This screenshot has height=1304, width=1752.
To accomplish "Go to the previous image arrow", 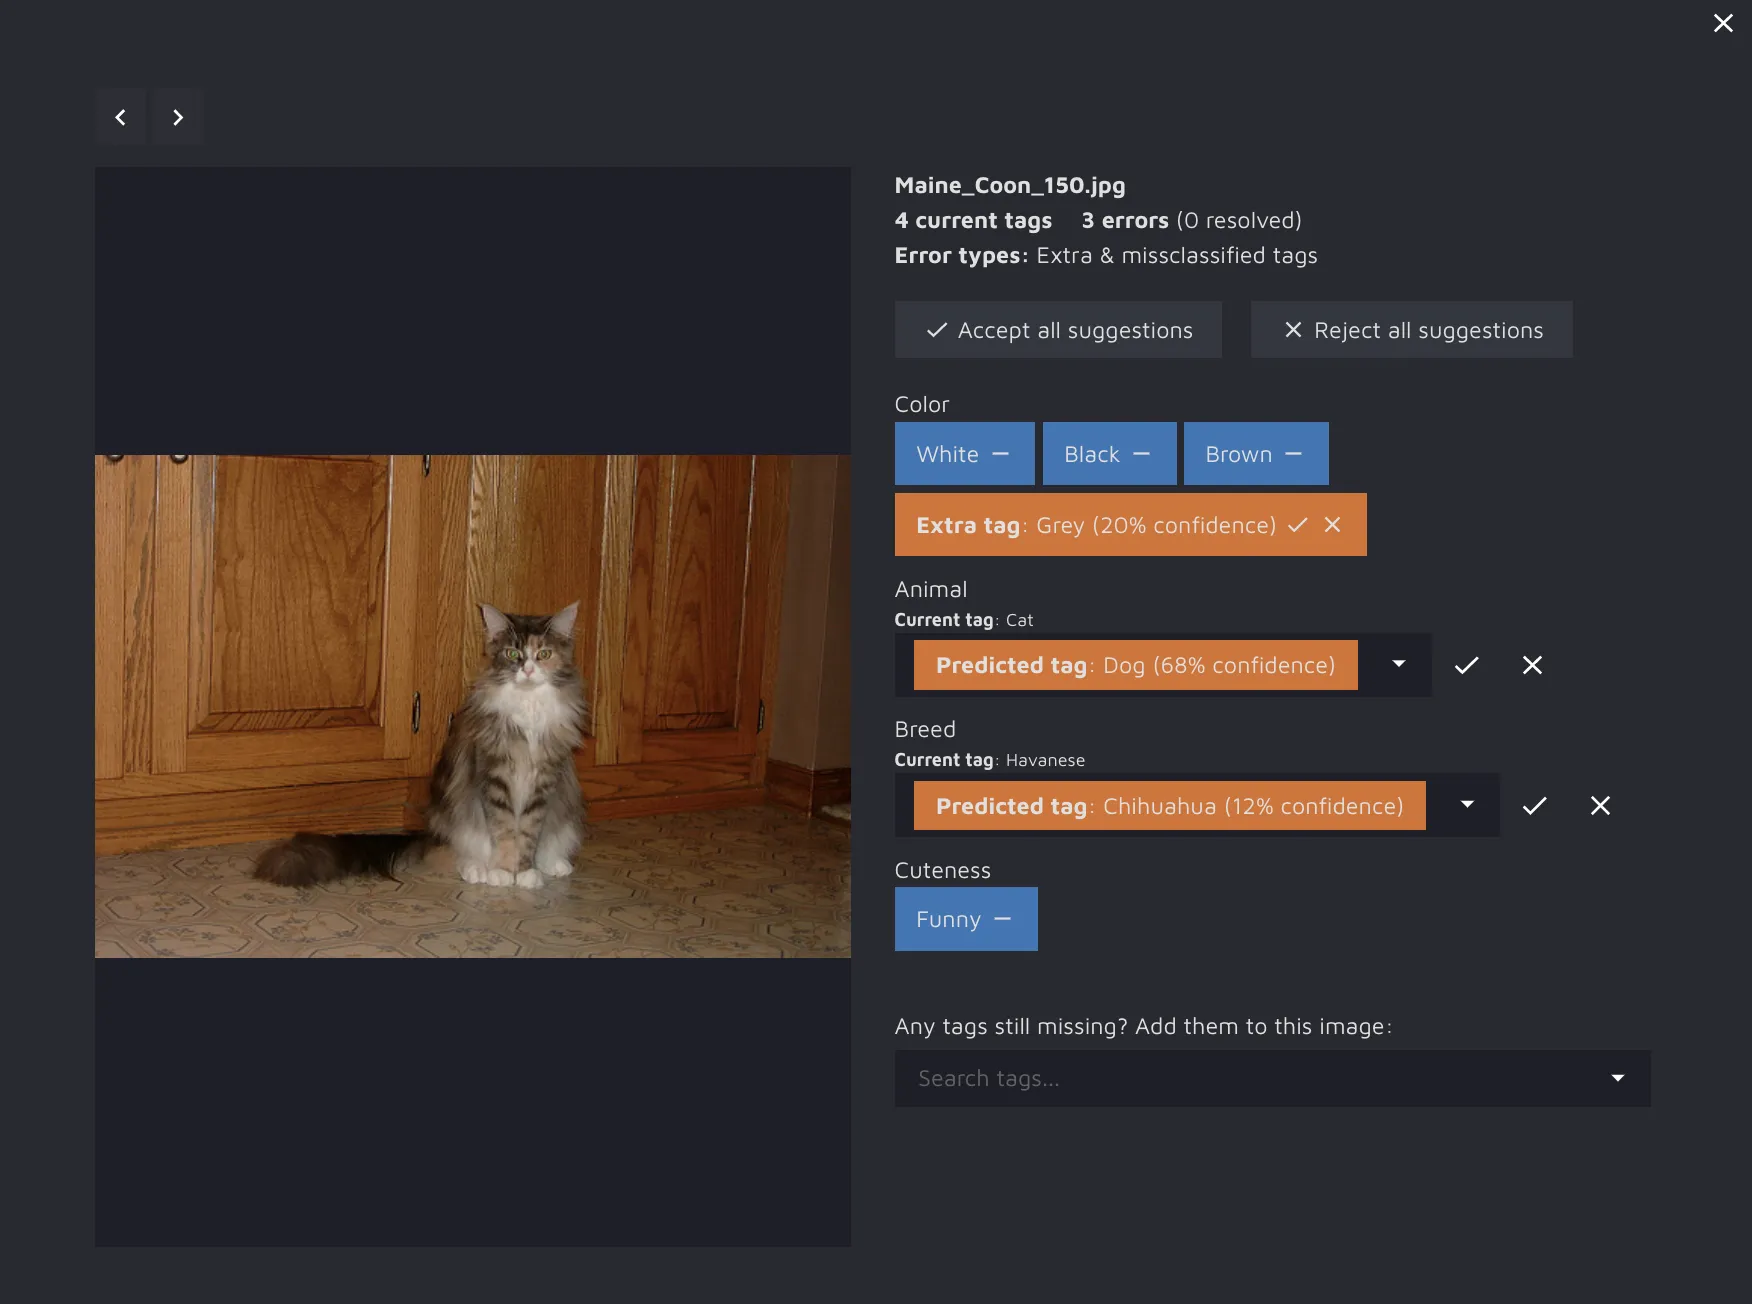I will 120,118.
